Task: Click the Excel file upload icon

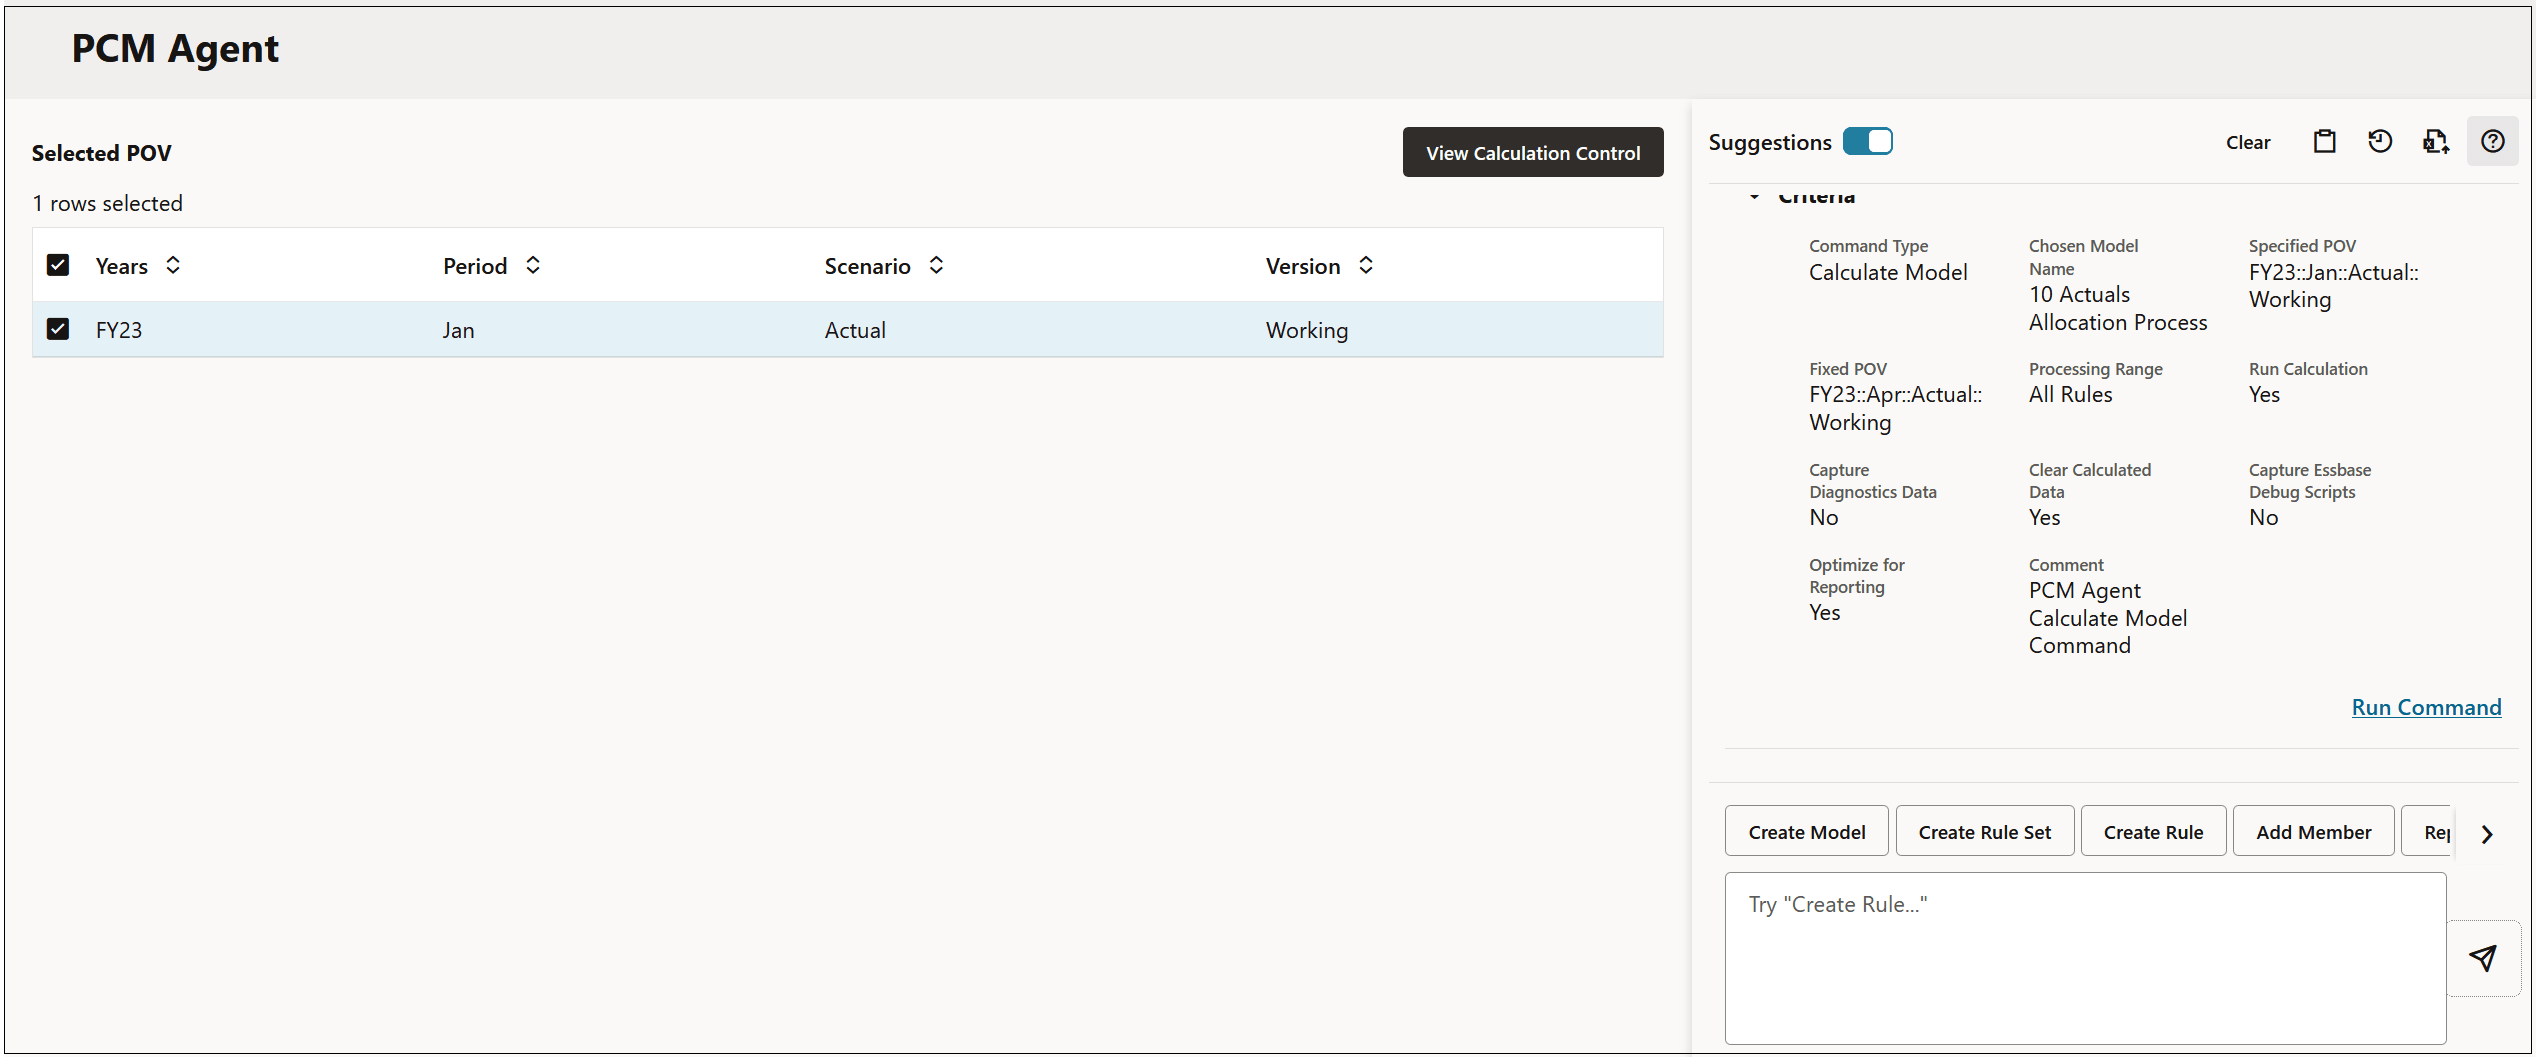Action: point(2435,142)
